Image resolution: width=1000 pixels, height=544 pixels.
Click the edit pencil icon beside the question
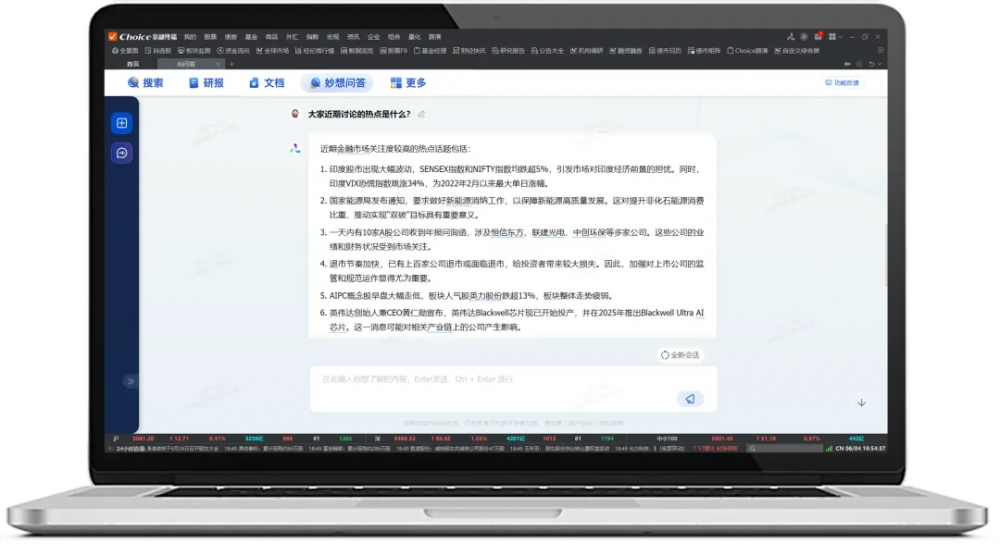(x=422, y=115)
